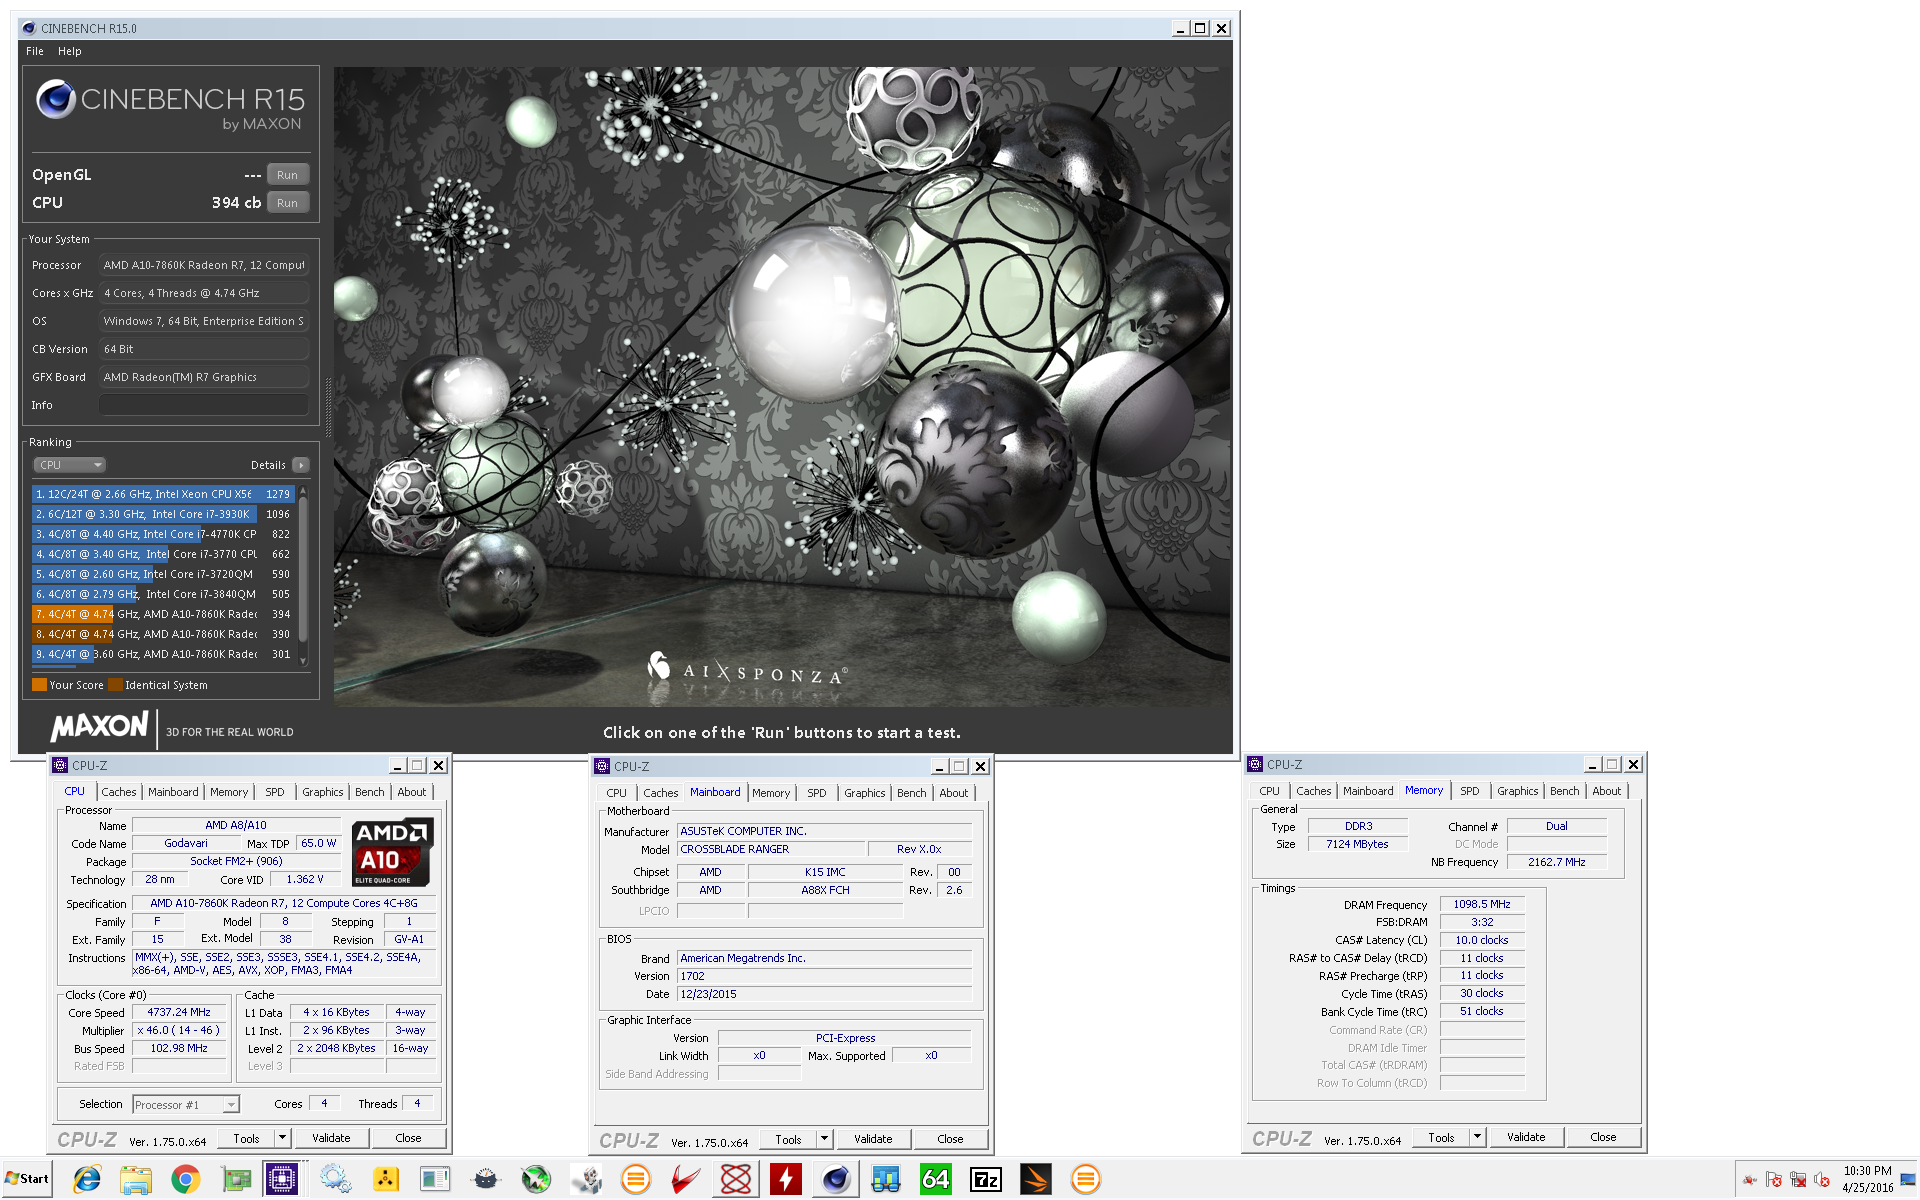
Task: Click the brown Identical System legend swatch
Action: point(115,685)
